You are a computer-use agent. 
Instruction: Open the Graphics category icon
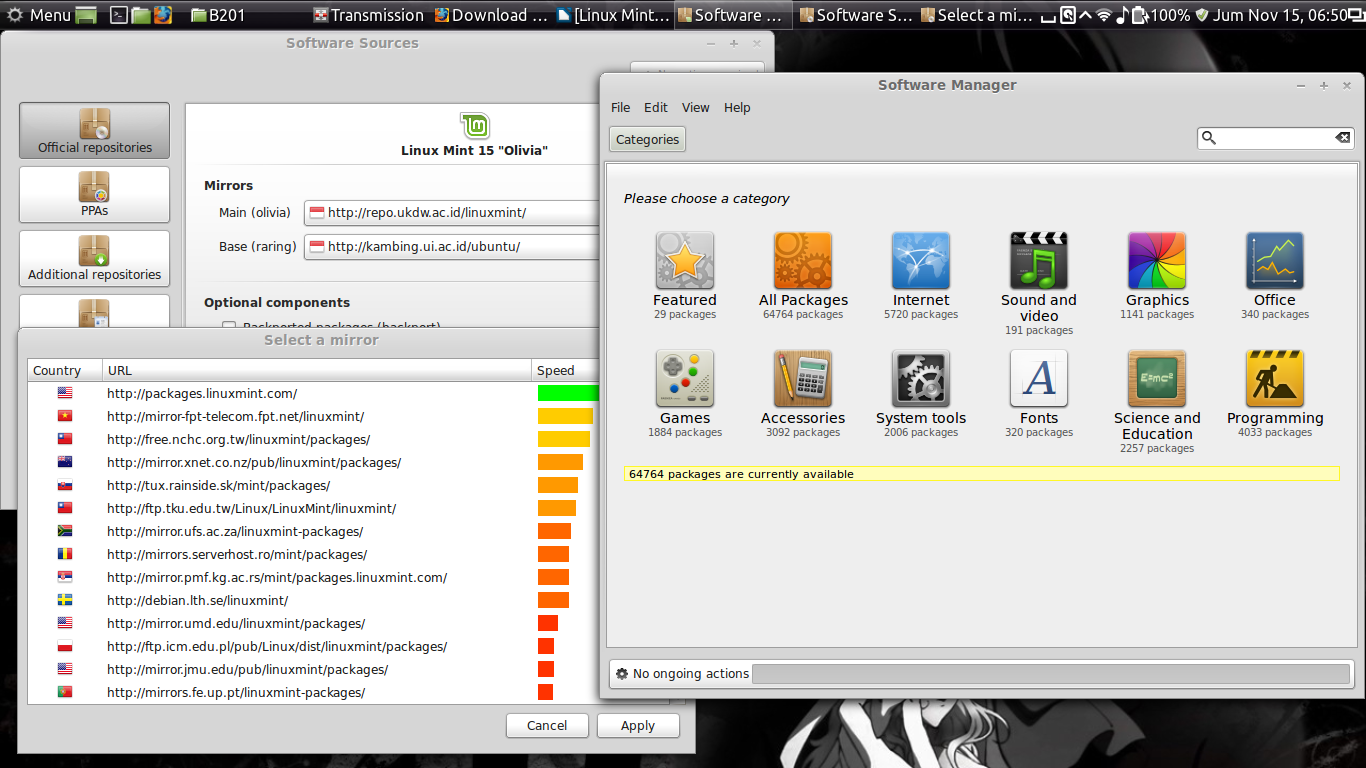[1157, 261]
